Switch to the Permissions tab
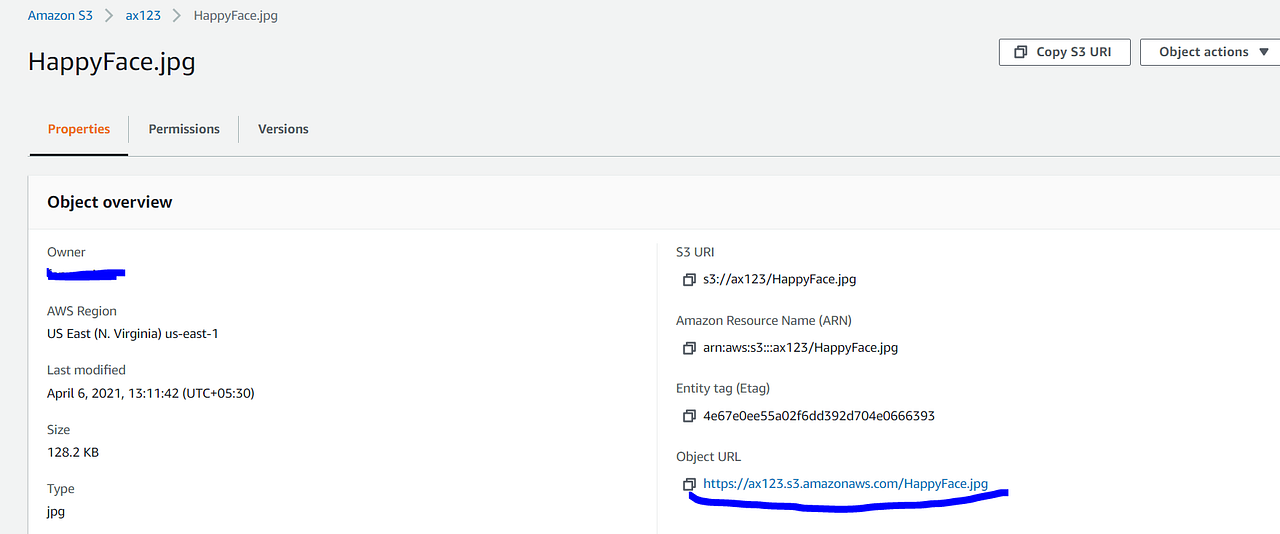This screenshot has height=534, width=1280. coord(184,129)
